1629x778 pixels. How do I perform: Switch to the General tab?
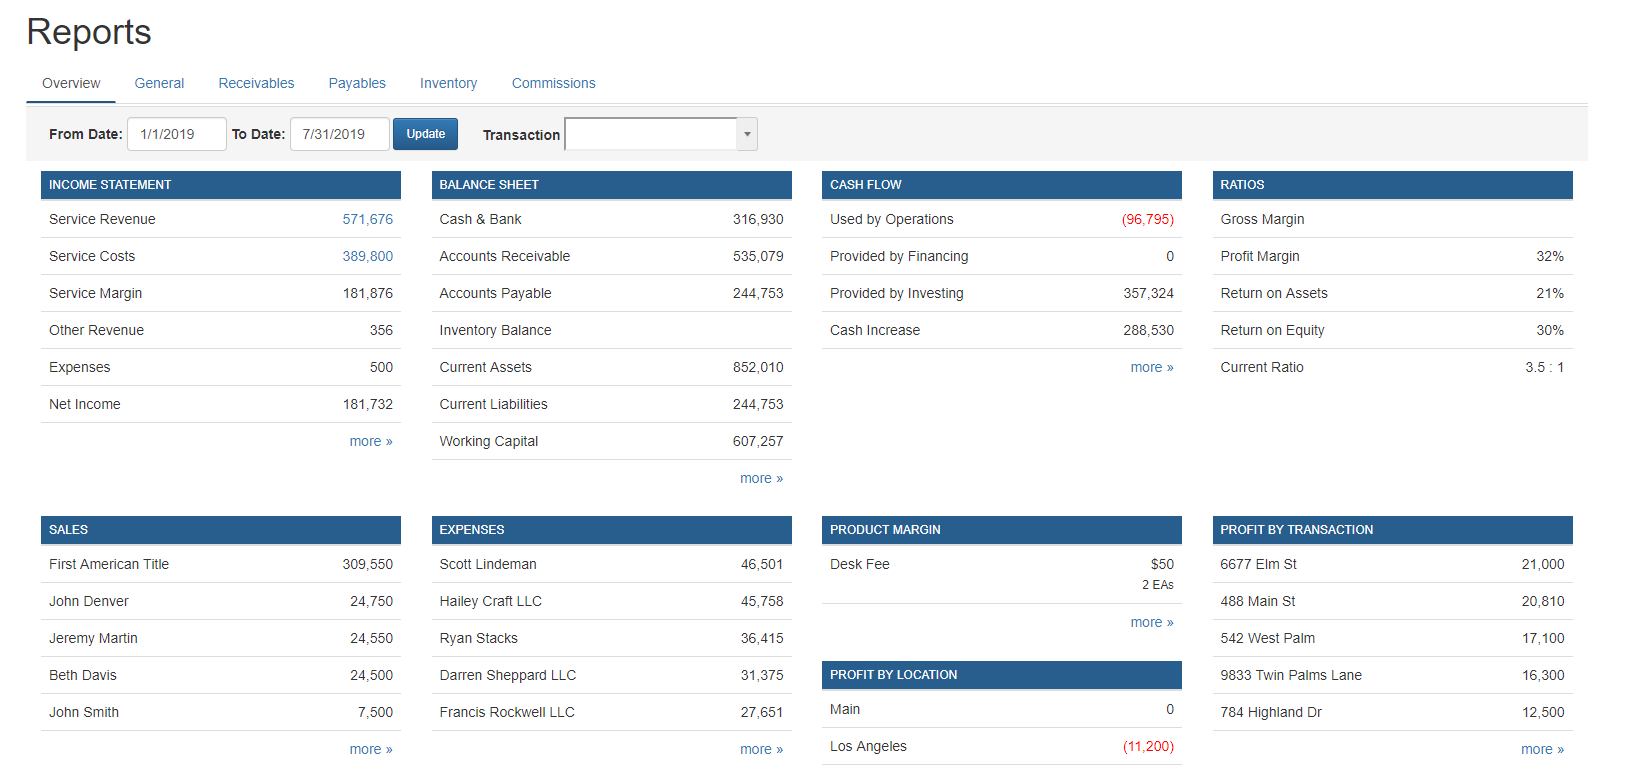[x=159, y=83]
